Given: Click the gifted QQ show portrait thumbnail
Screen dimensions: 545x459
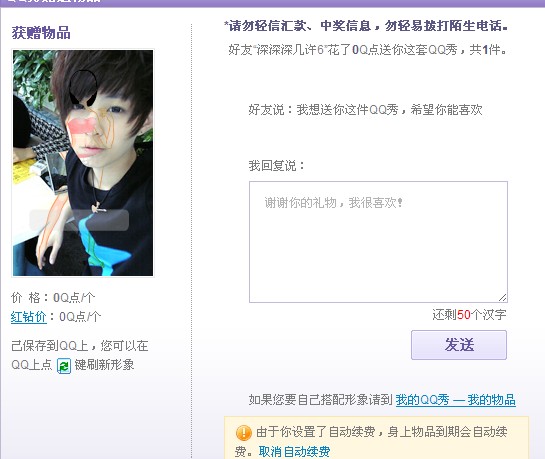Looking at the screenshot, I should coord(83,163).
